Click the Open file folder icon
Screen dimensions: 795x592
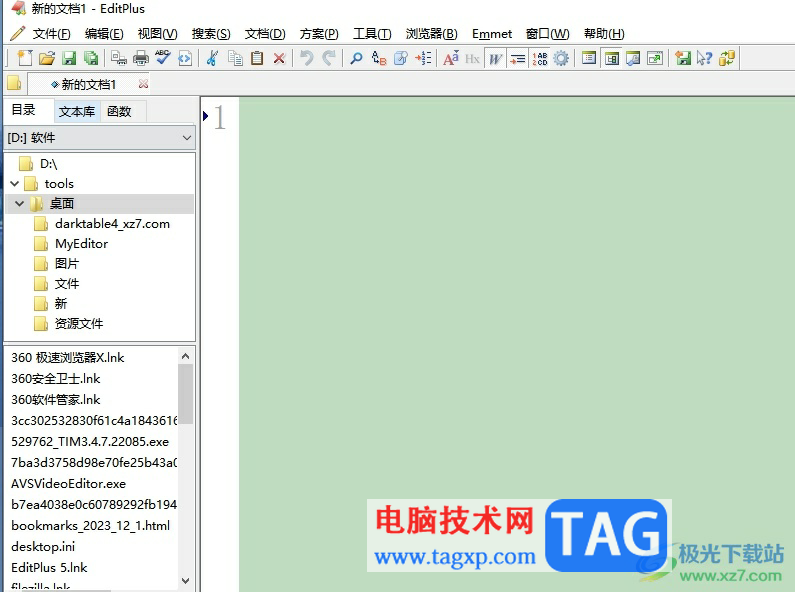pyautogui.click(x=47, y=58)
